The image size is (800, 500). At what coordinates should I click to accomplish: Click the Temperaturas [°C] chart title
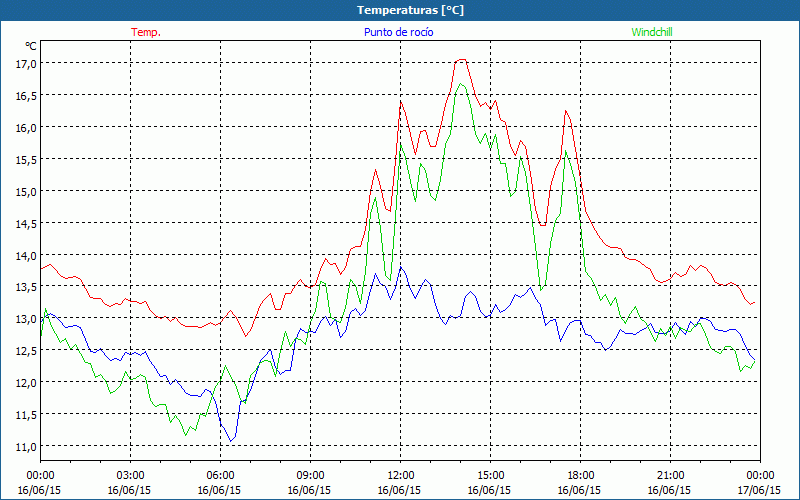pos(410,10)
